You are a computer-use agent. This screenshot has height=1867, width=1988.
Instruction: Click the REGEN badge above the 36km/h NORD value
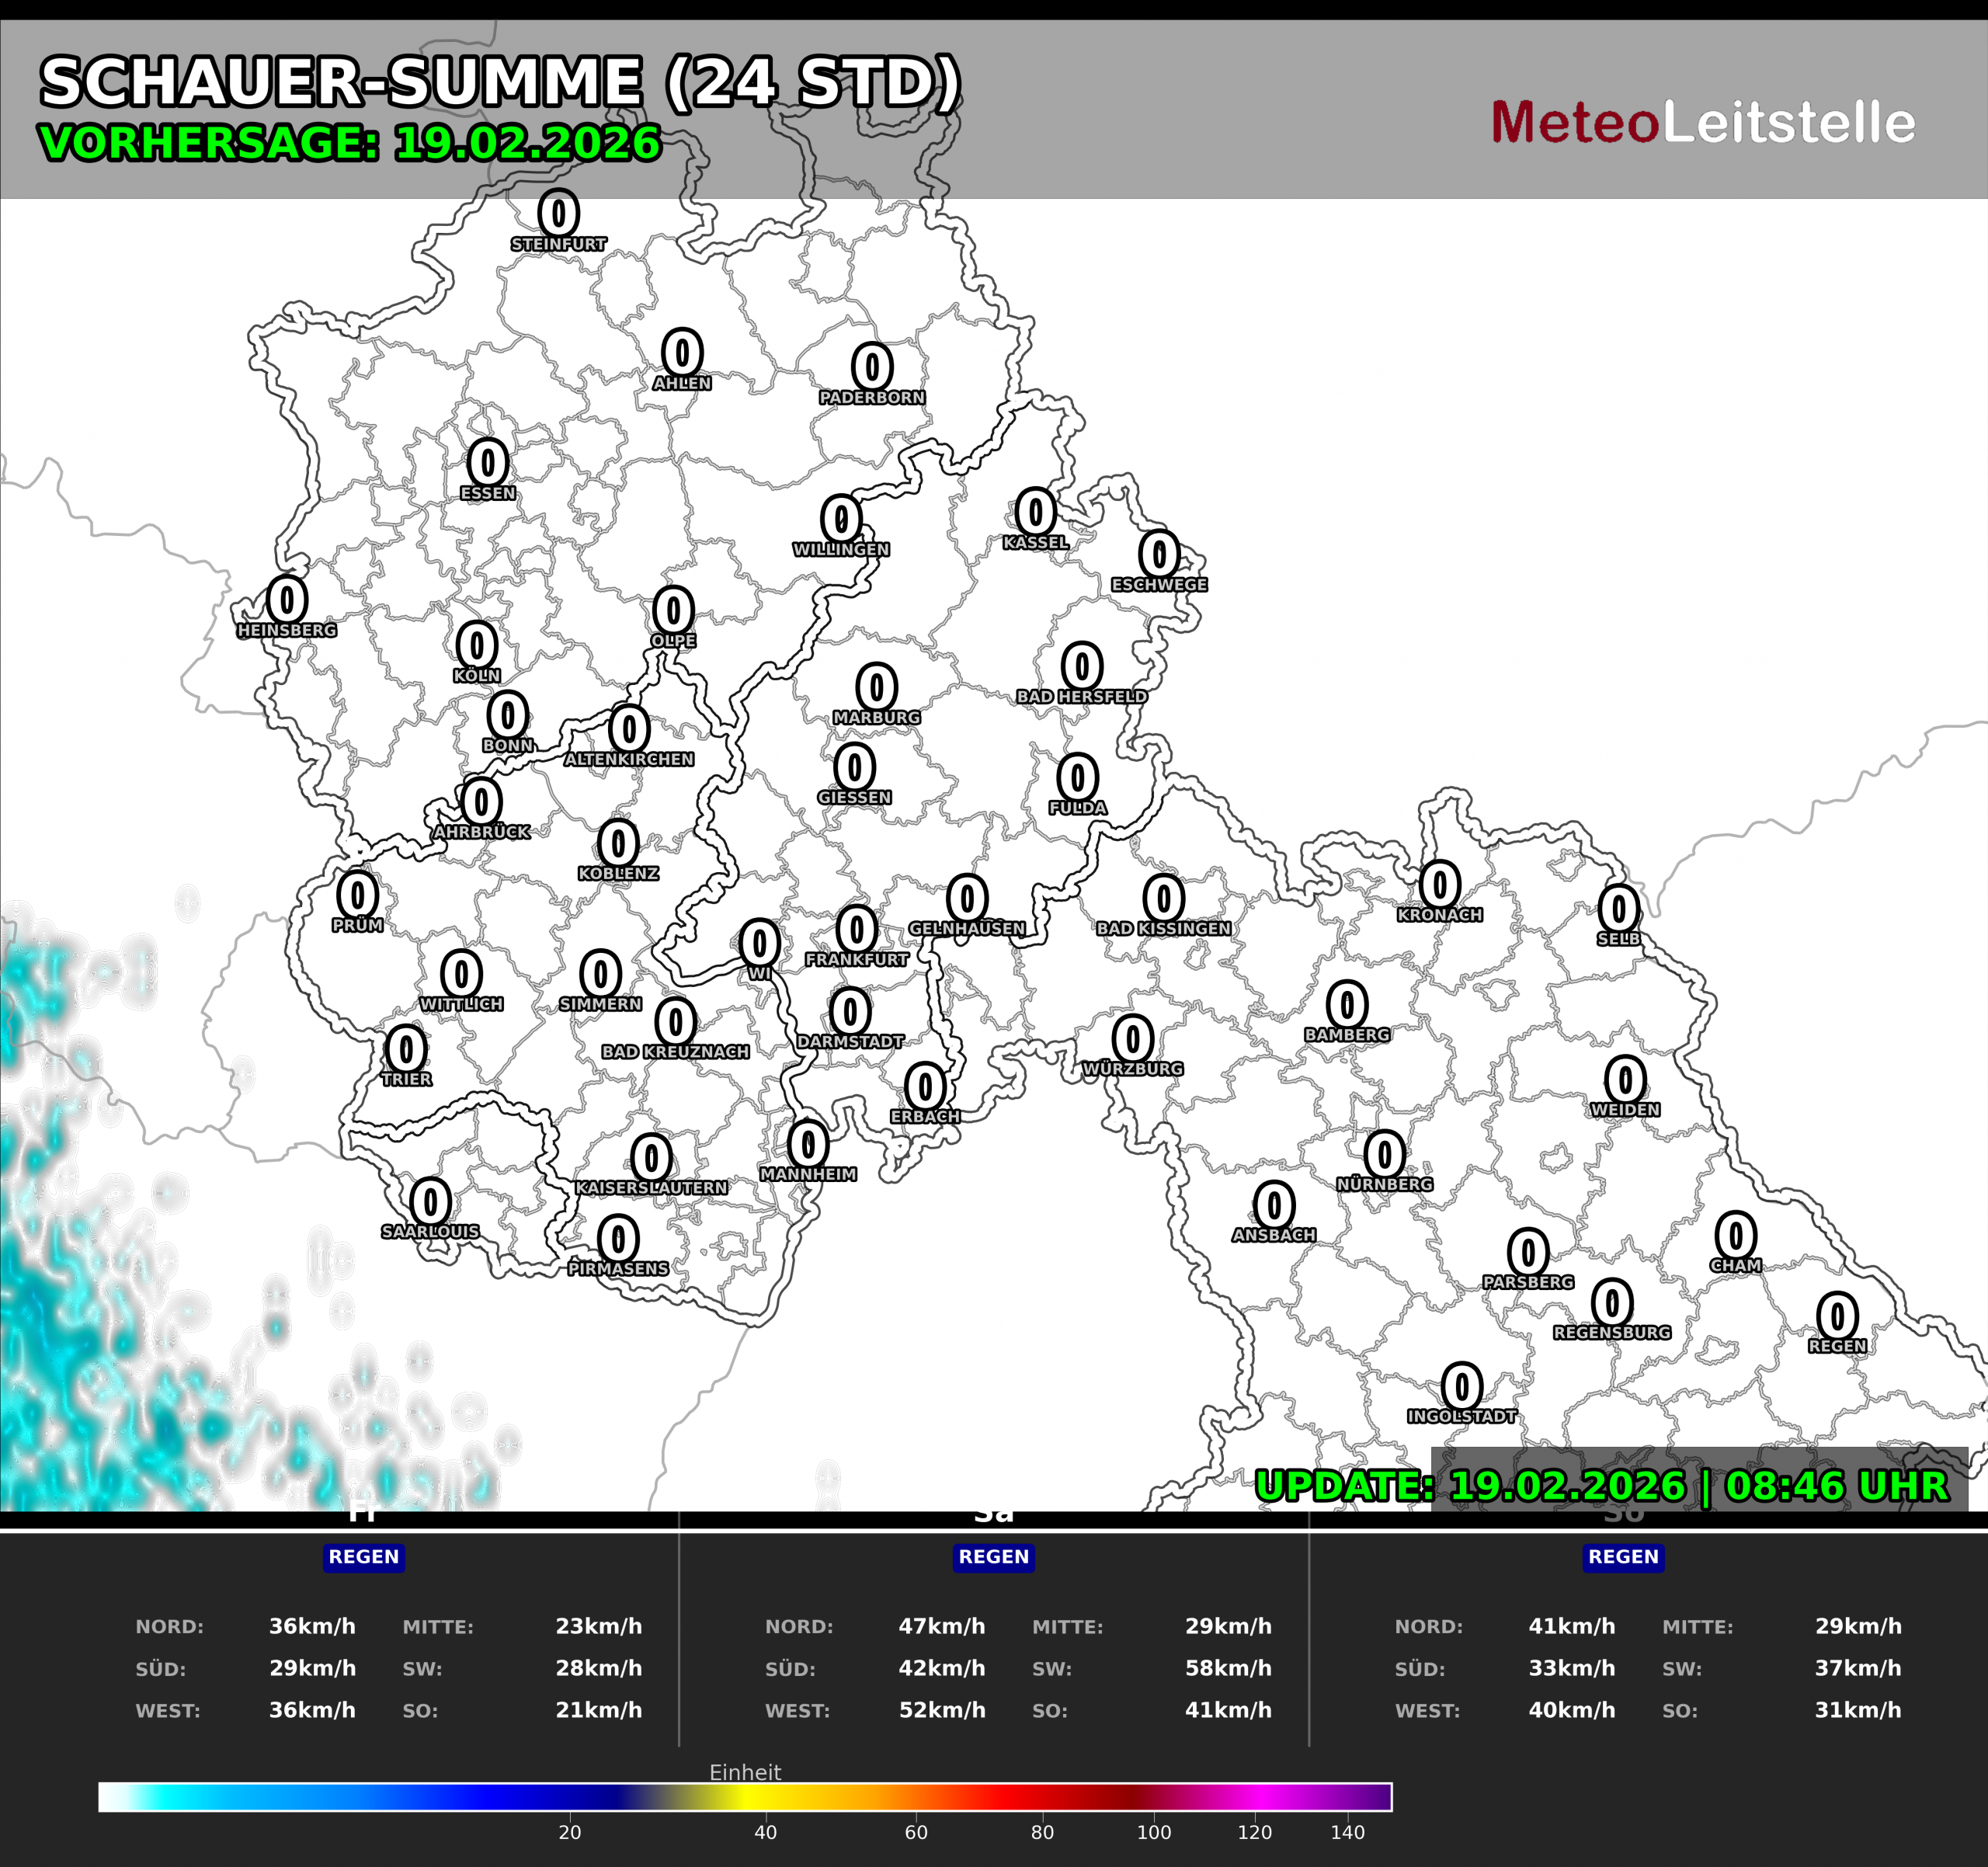364,1557
